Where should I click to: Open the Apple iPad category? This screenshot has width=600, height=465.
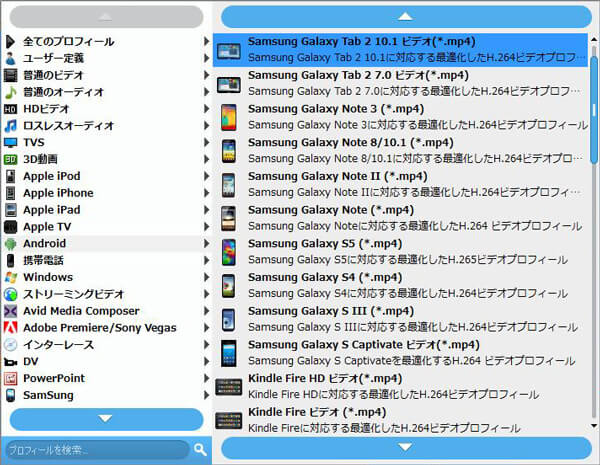click(x=106, y=210)
